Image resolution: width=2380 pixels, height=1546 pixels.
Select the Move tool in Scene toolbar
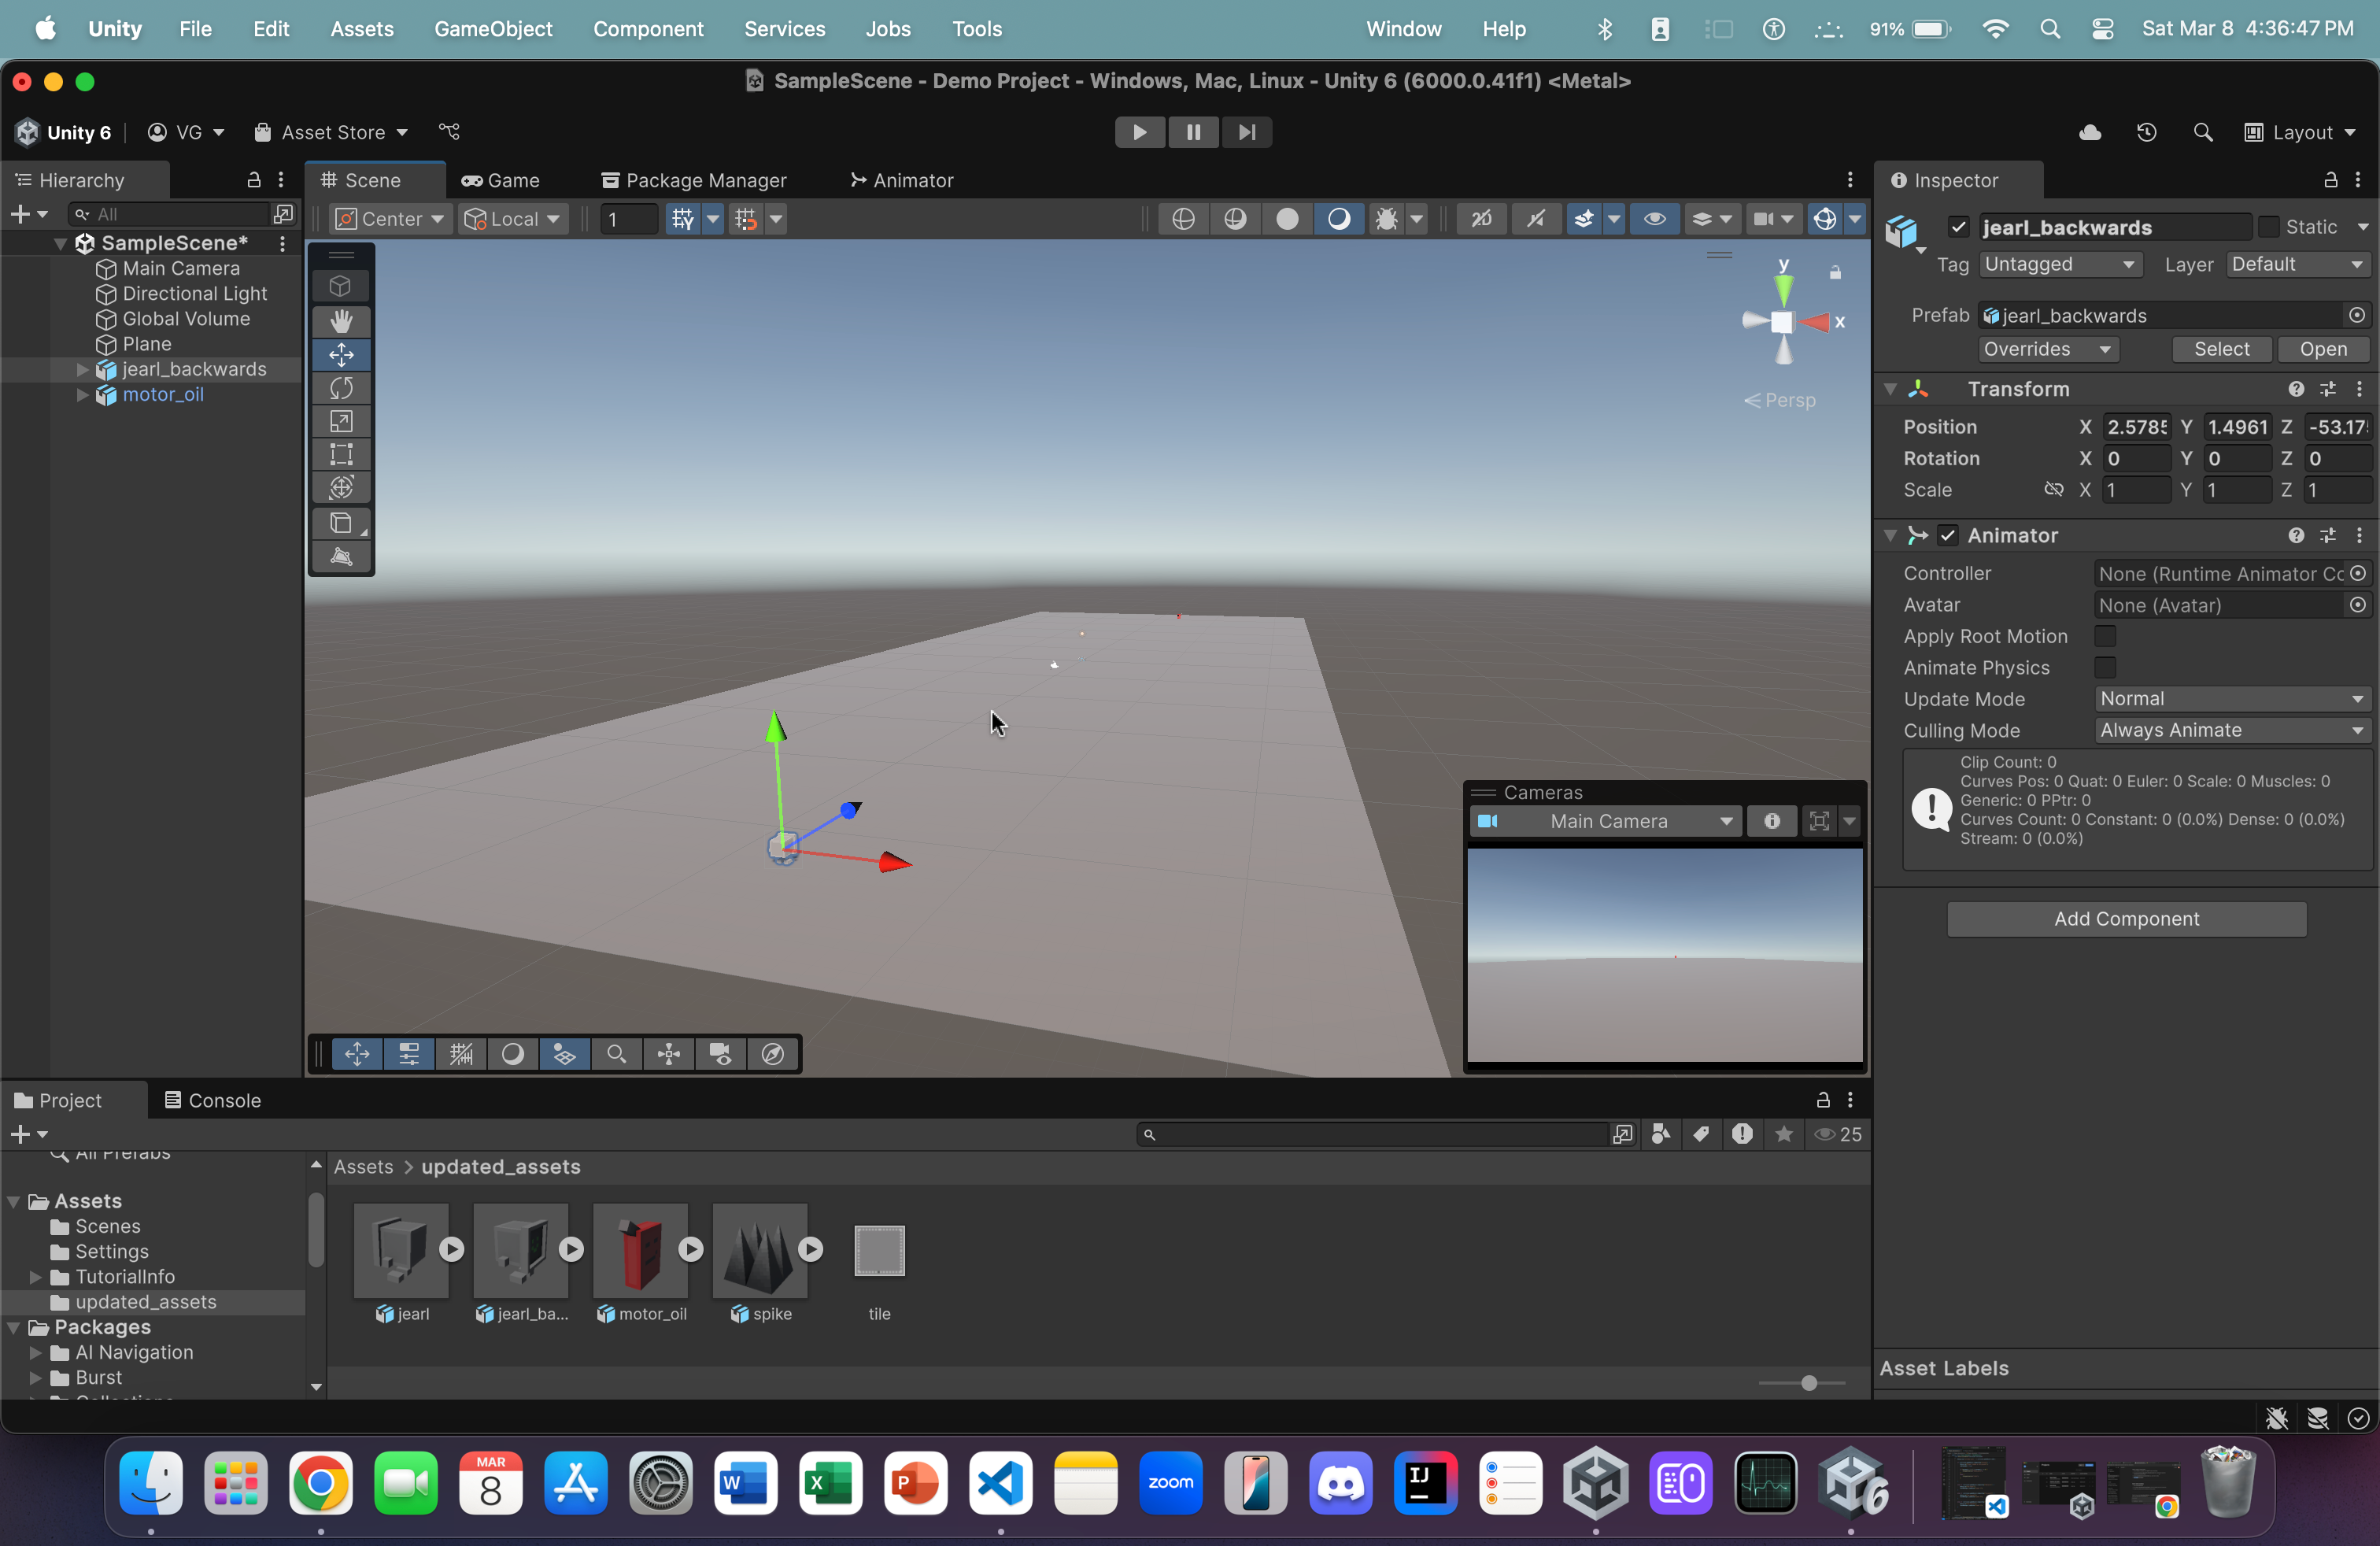341,355
